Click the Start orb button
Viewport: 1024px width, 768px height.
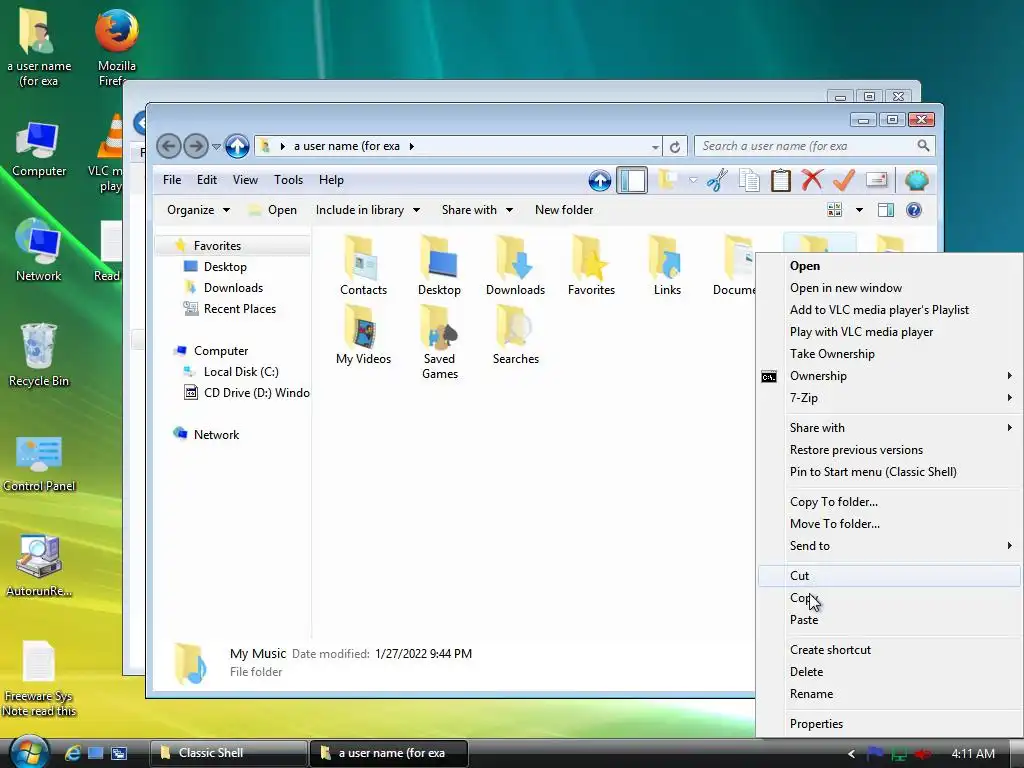point(29,752)
